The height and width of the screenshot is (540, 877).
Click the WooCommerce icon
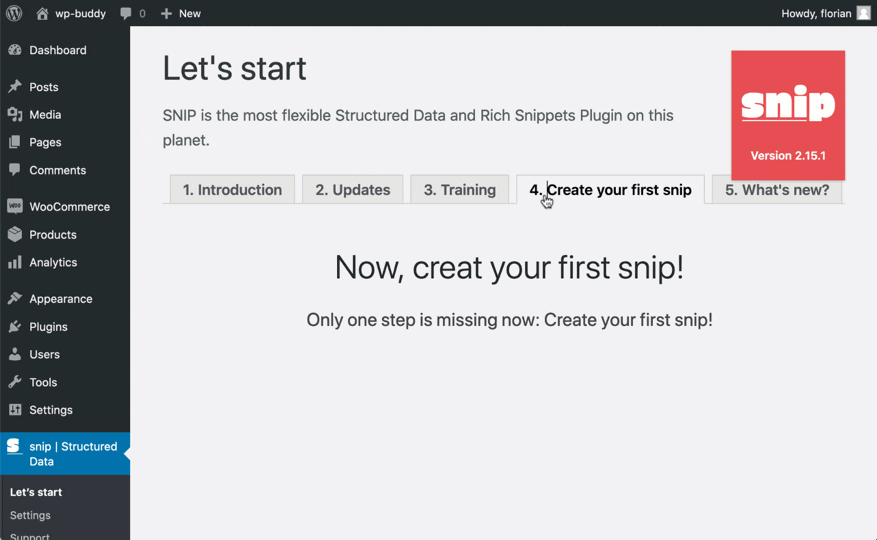click(x=15, y=206)
